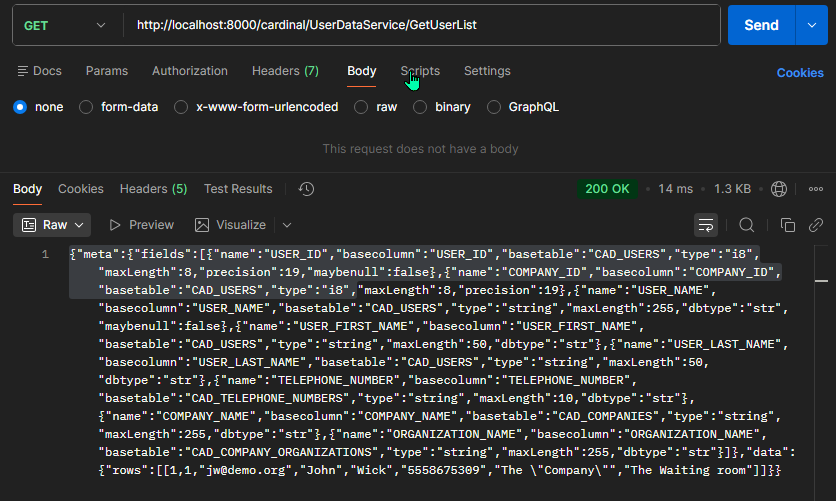Open the Test Results response tab
836x501 pixels.
tap(238, 189)
